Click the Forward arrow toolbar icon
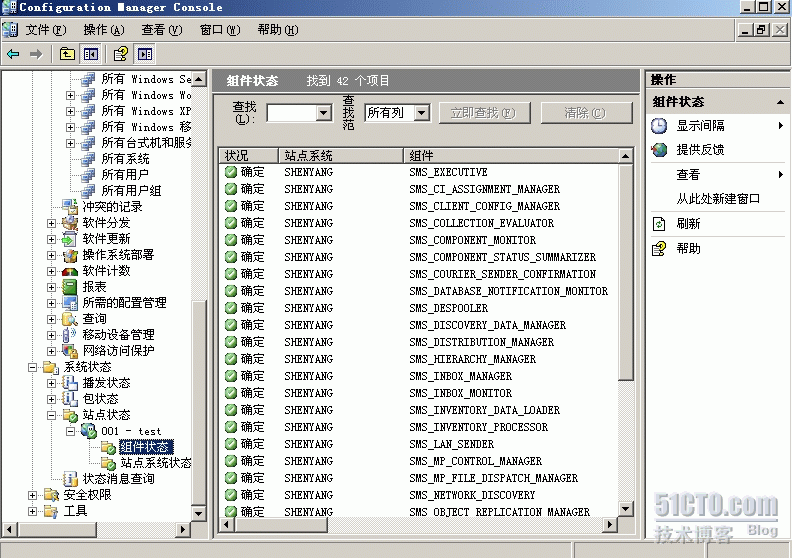Image resolution: width=792 pixels, height=558 pixels. pos(36,54)
